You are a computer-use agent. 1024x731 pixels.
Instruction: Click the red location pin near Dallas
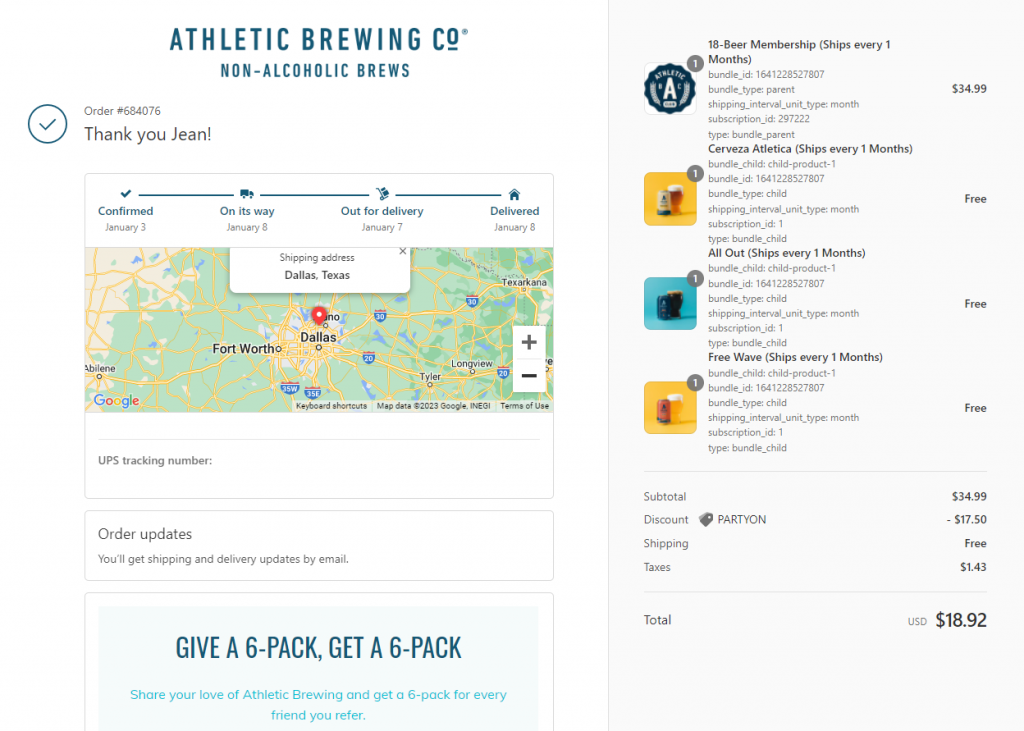tap(319, 315)
